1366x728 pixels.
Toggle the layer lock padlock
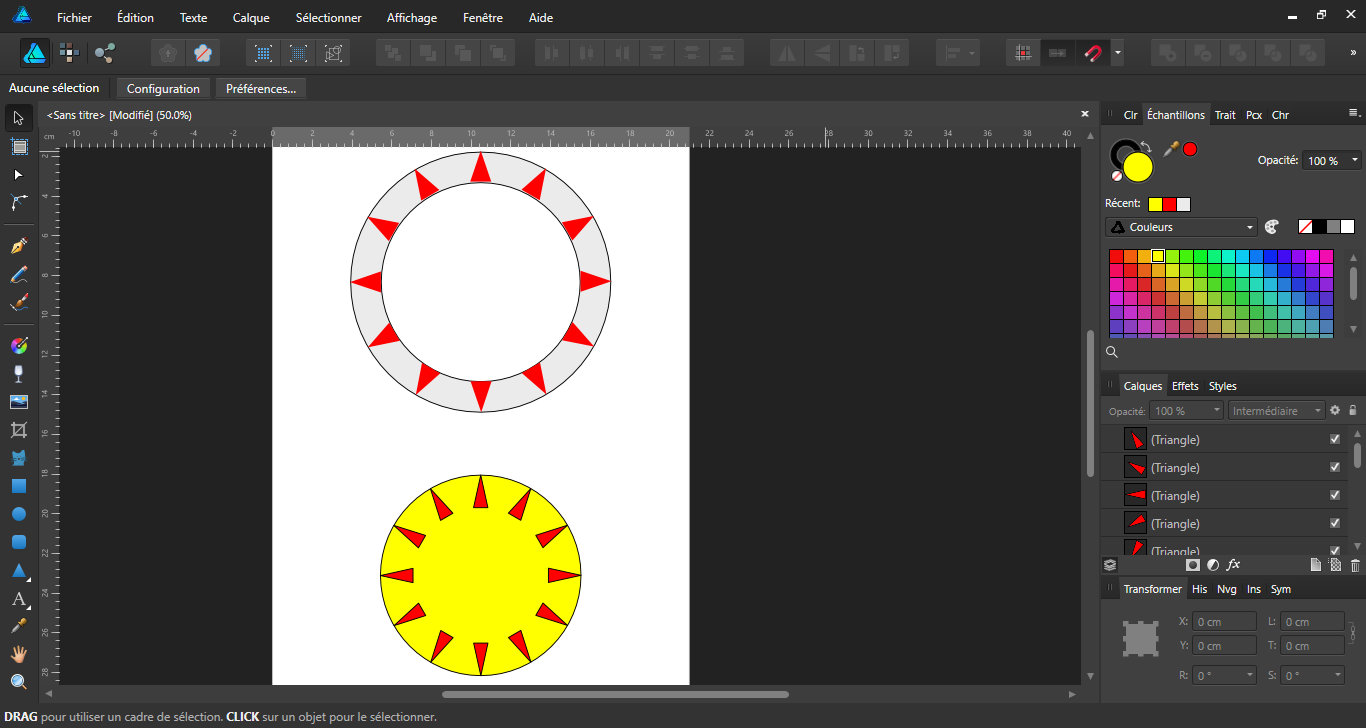coord(1353,410)
